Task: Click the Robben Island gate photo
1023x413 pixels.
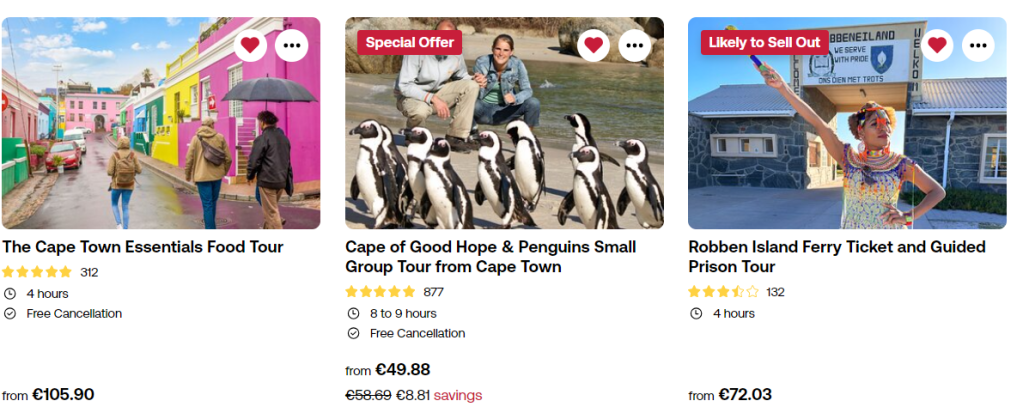Action: coord(847,150)
